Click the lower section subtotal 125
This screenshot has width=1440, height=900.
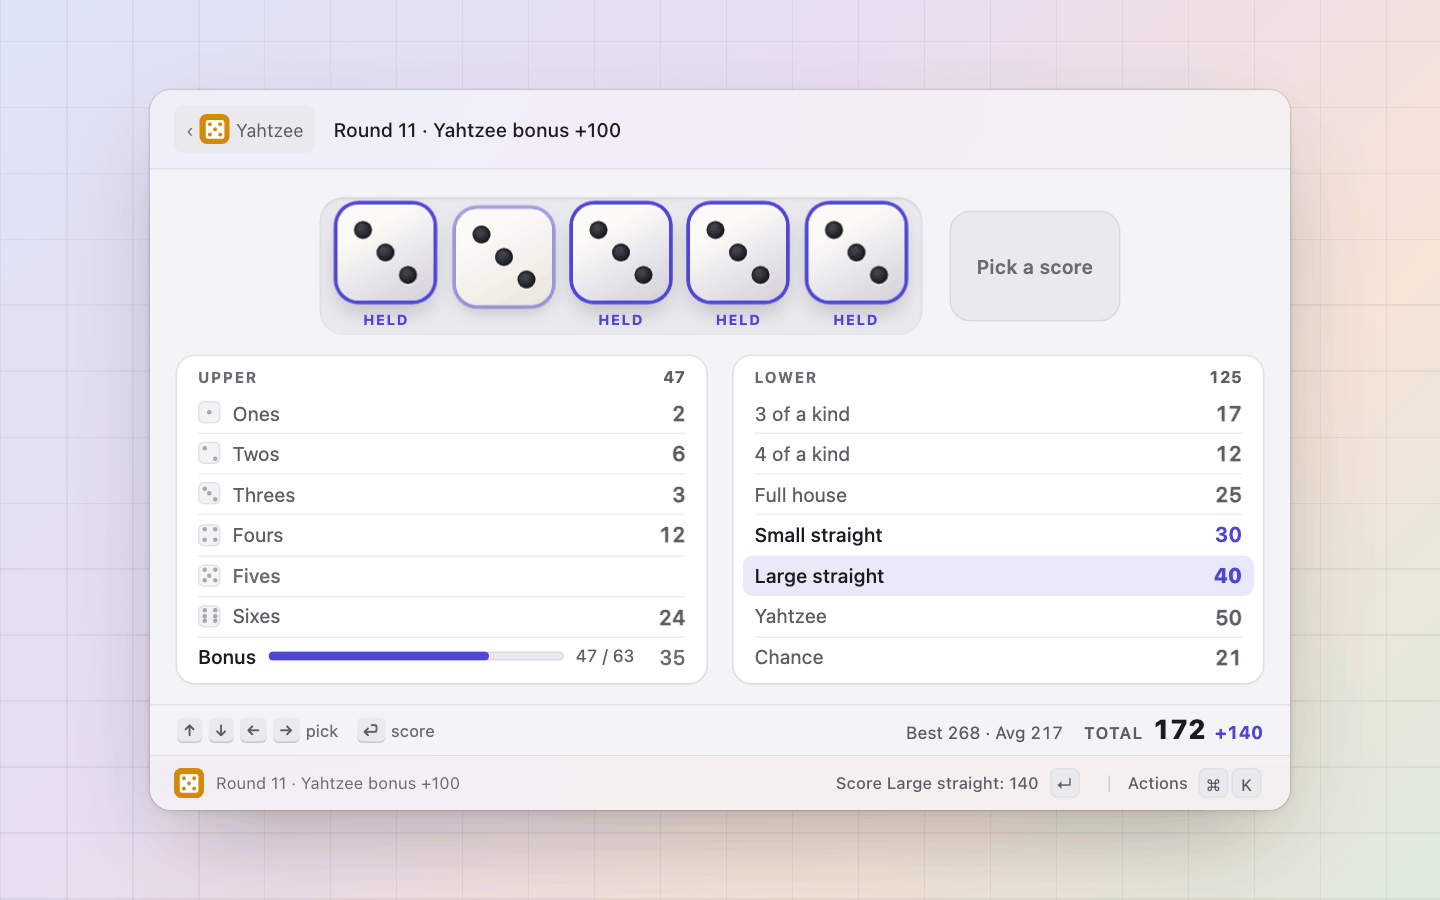click(1226, 377)
